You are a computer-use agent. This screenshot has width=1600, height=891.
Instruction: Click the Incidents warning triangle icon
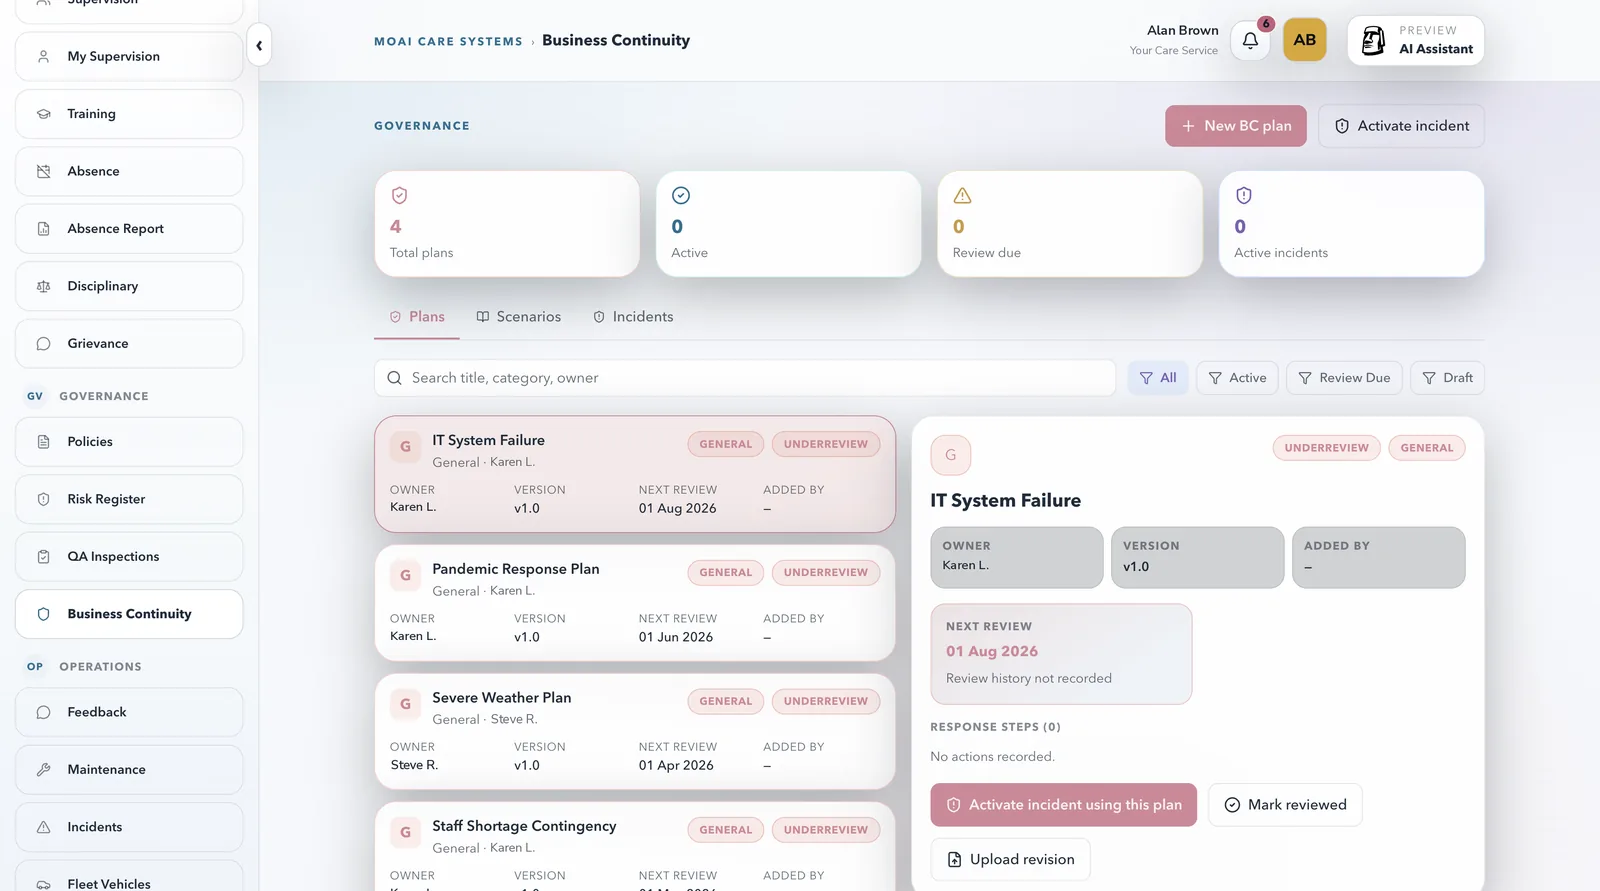pos(43,827)
